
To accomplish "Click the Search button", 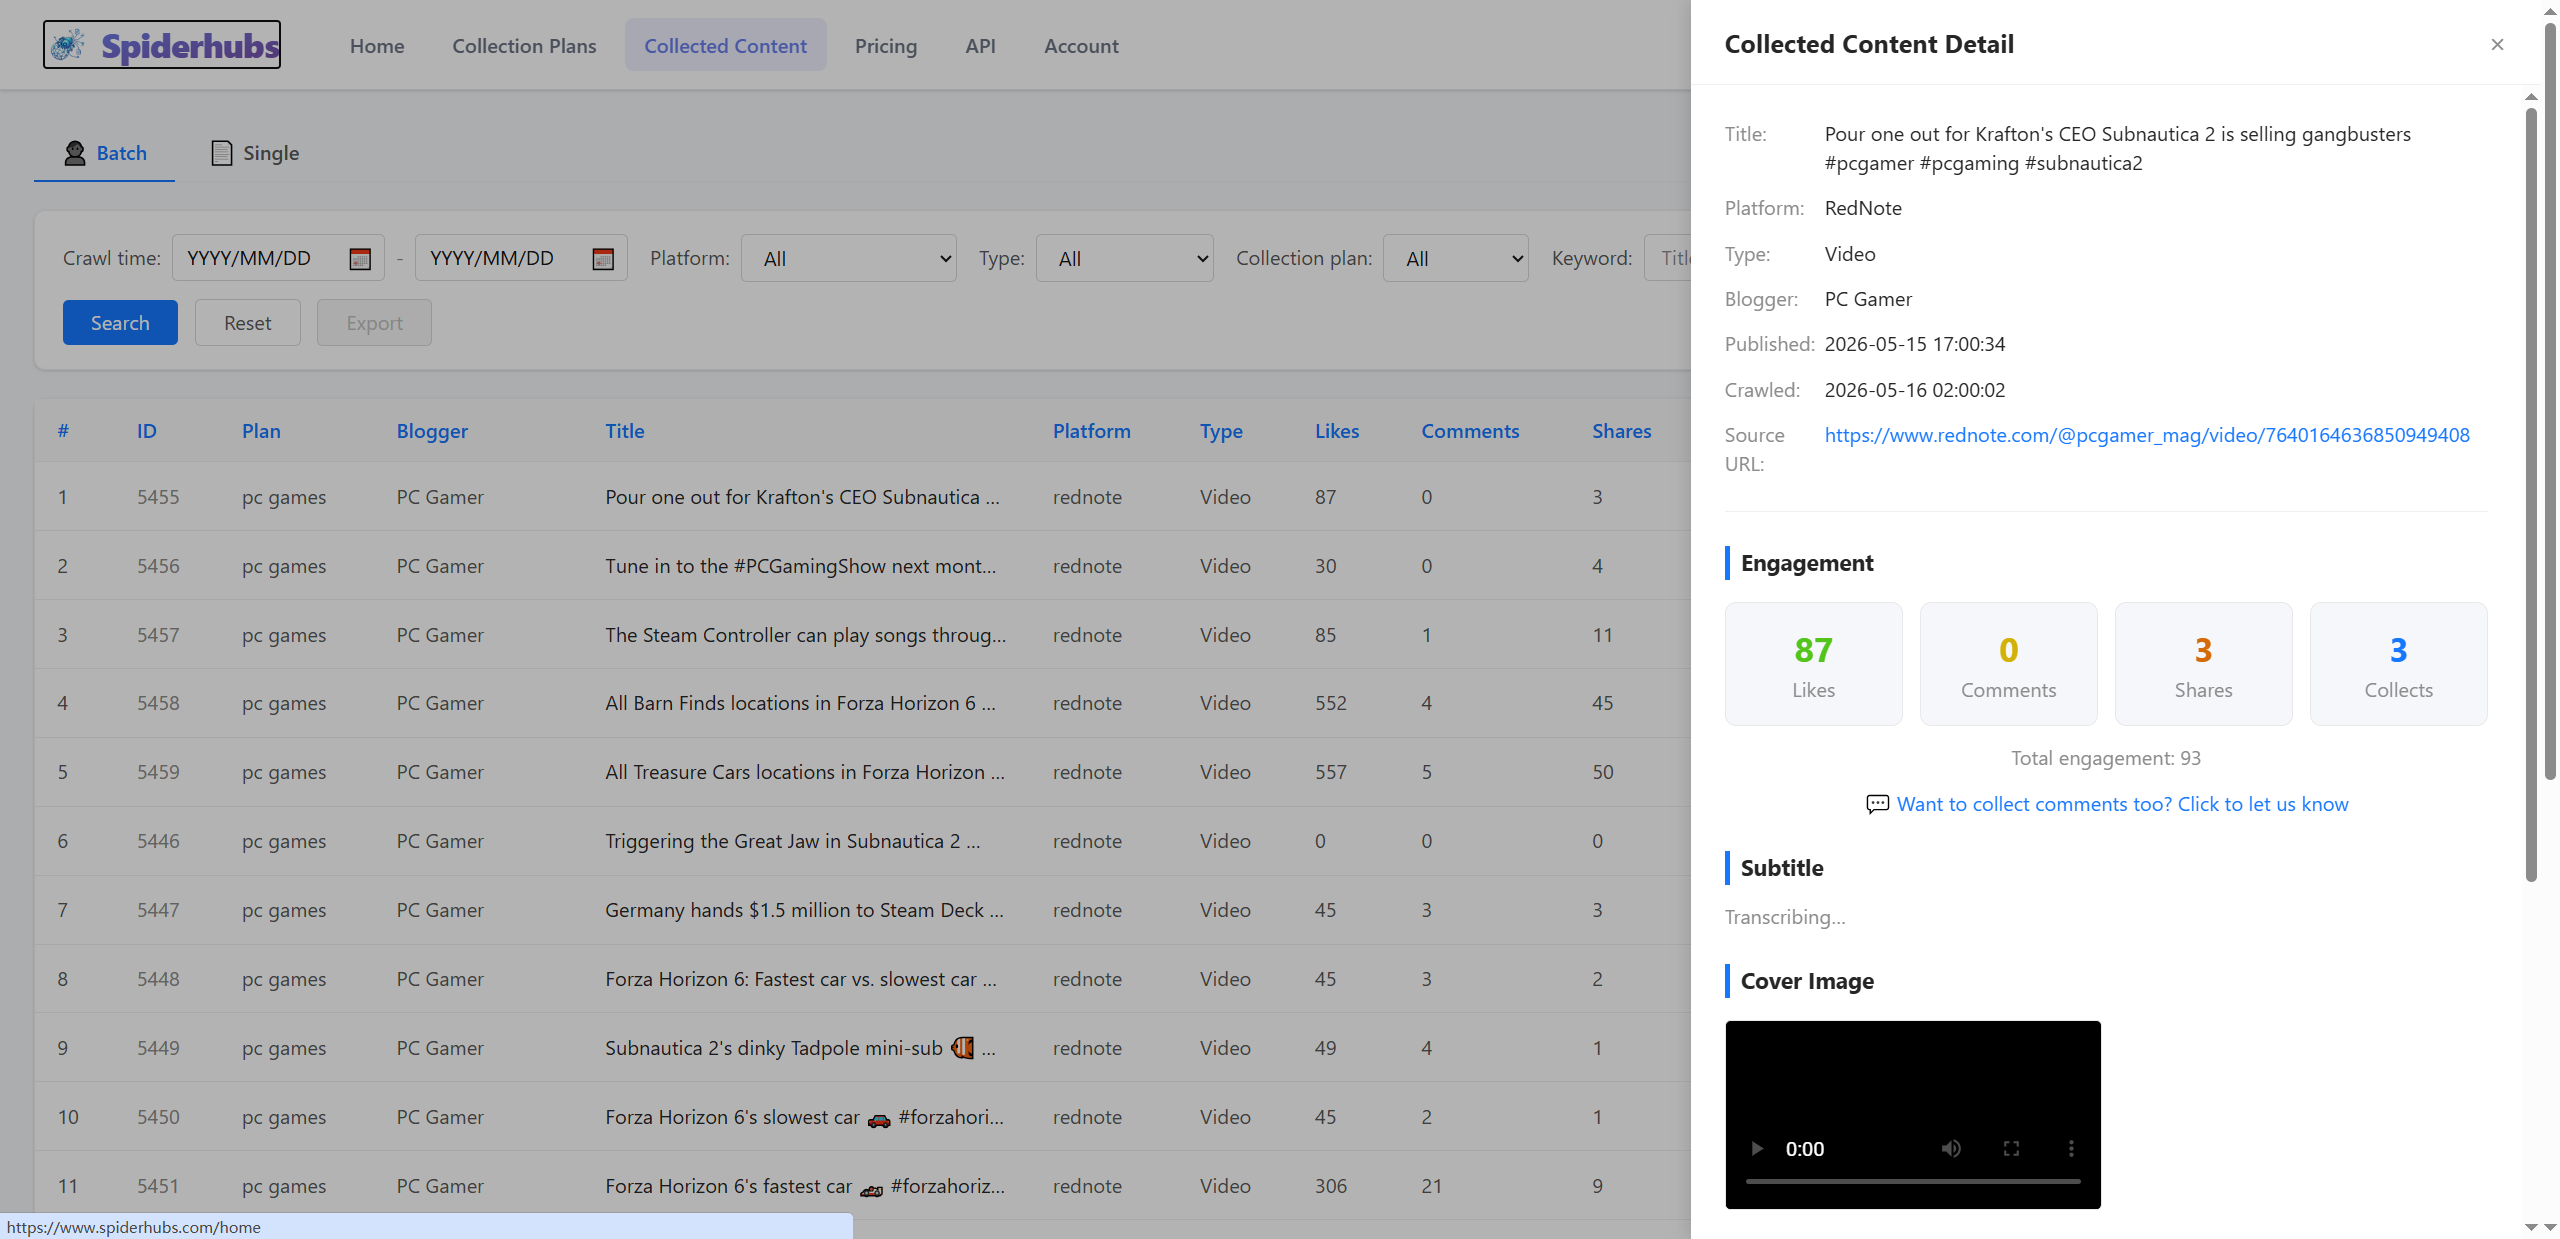I will click(120, 323).
